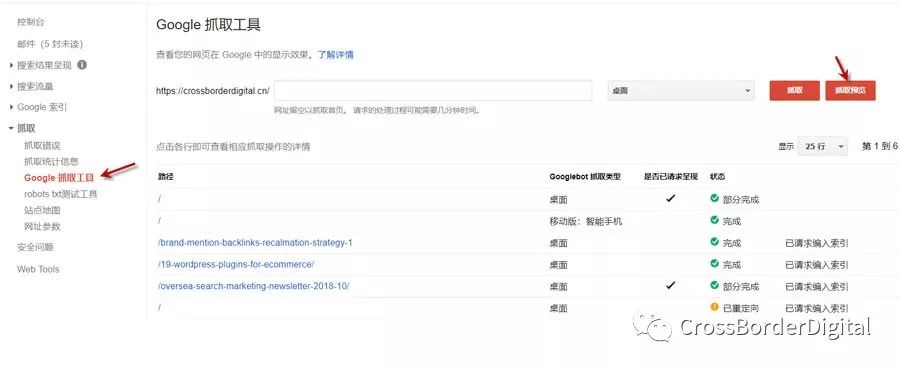Screen dimensions: 900x369
Task: Click the https://crossborderdigital.cn/ URL prefix
Action: point(213,91)
